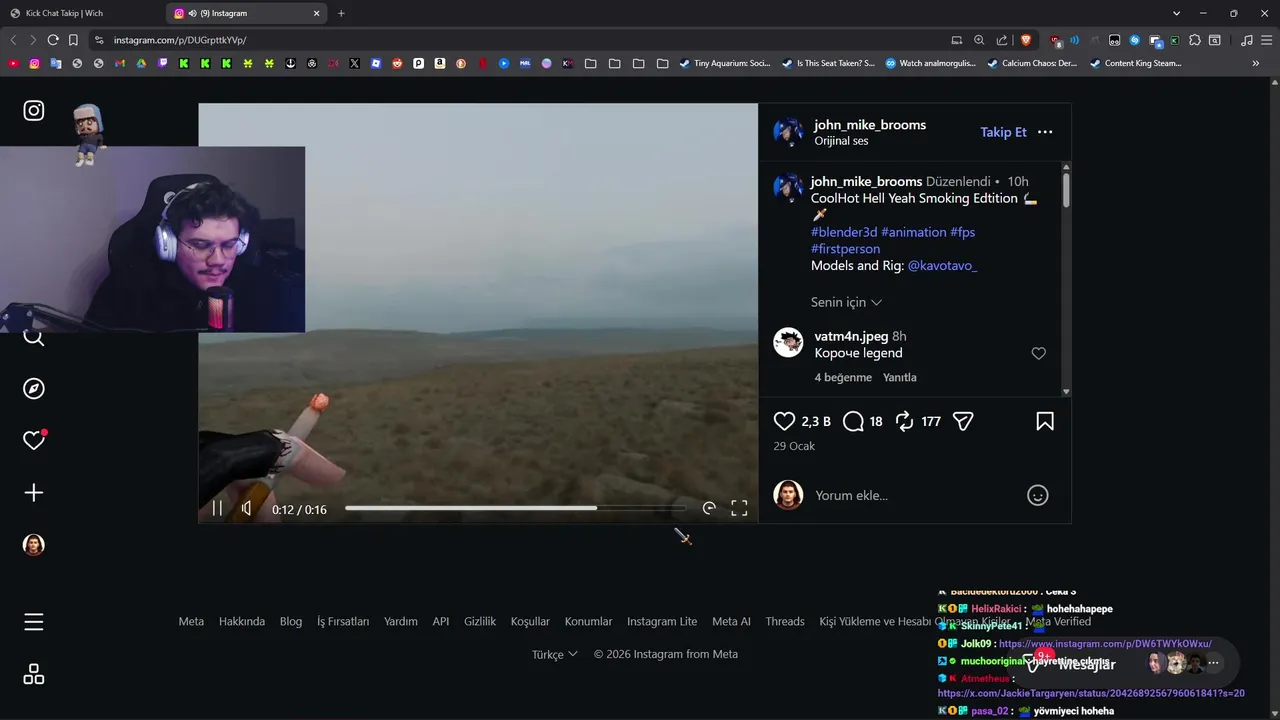Image resolution: width=1280 pixels, height=720 pixels.
Task: Open the Türkçe language dropdown in footer
Action: pyautogui.click(x=554, y=654)
